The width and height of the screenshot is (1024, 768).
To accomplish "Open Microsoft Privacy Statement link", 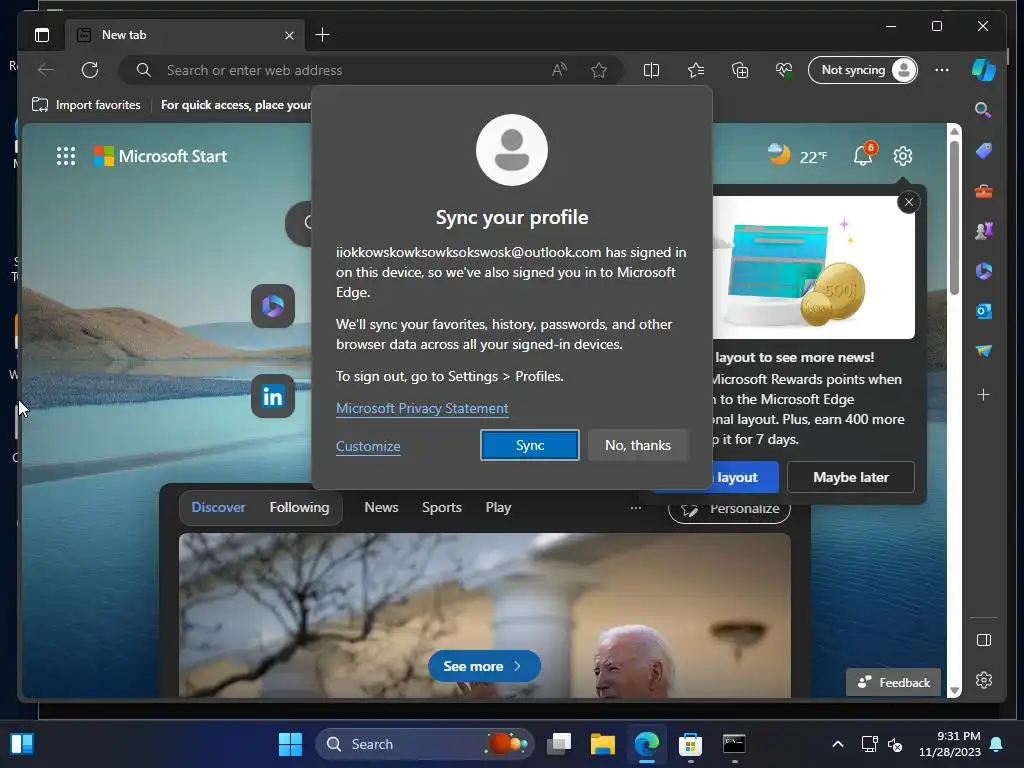I will pyautogui.click(x=422, y=408).
